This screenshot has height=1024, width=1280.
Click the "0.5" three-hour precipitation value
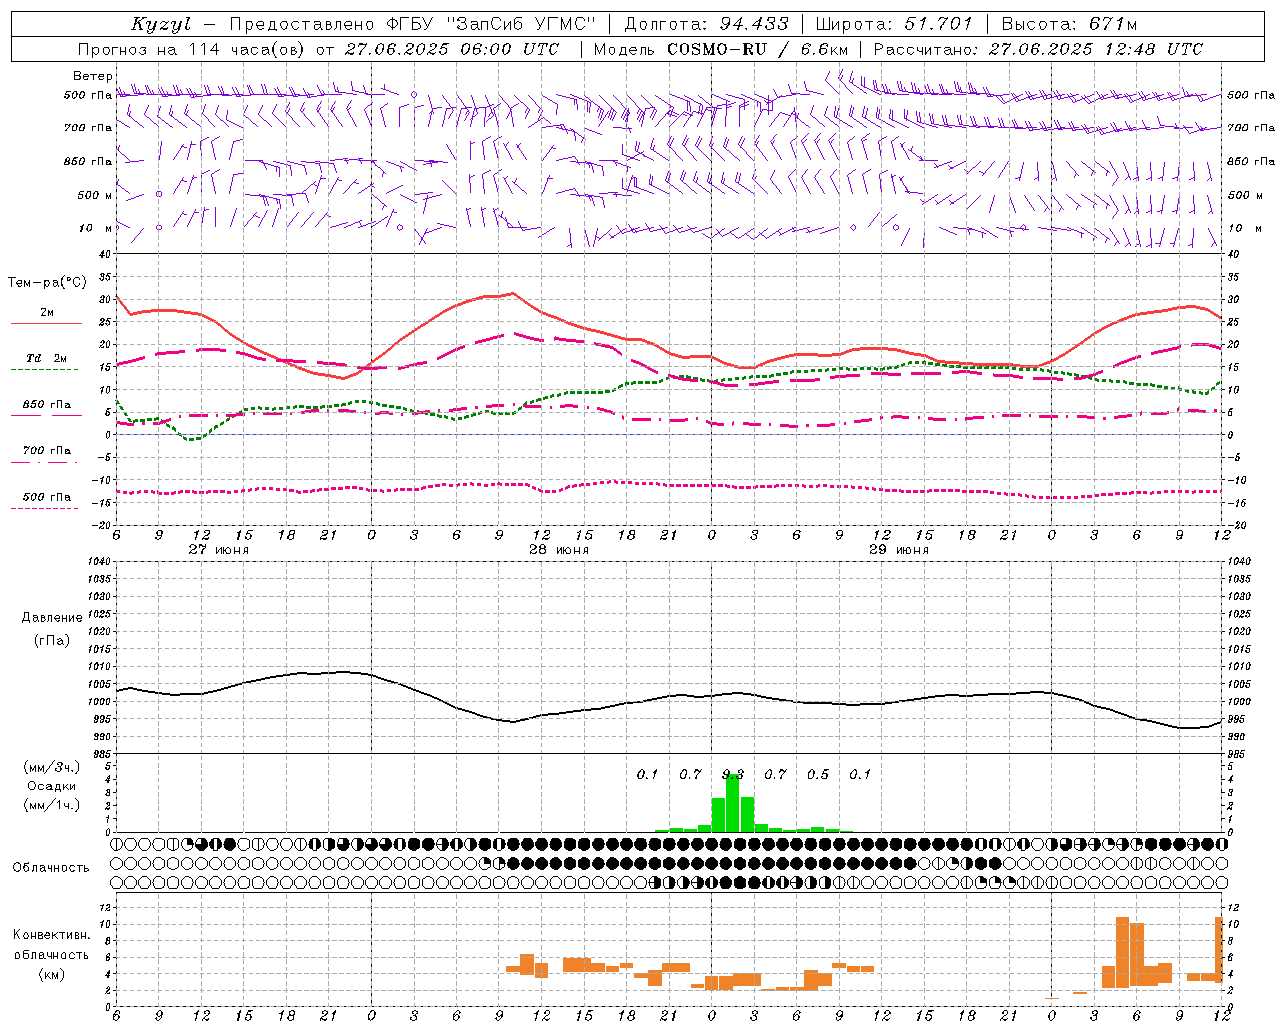[x=818, y=774]
